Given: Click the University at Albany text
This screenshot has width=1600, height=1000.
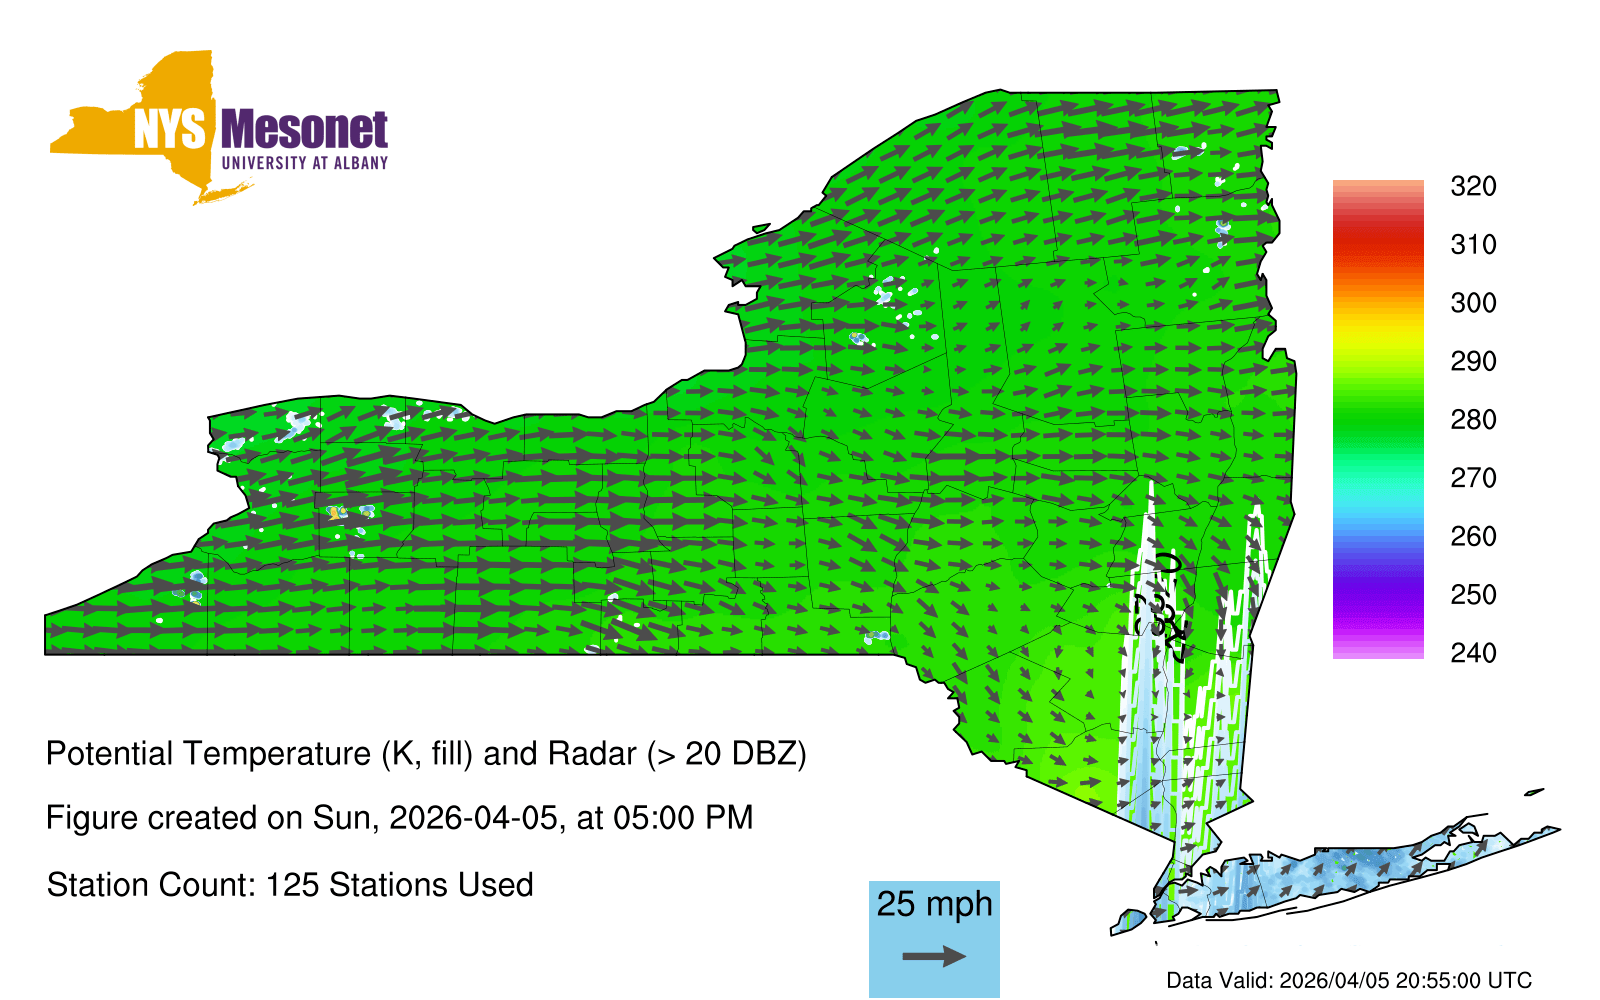Looking at the screenshot, I should click(x=304, y=163).
